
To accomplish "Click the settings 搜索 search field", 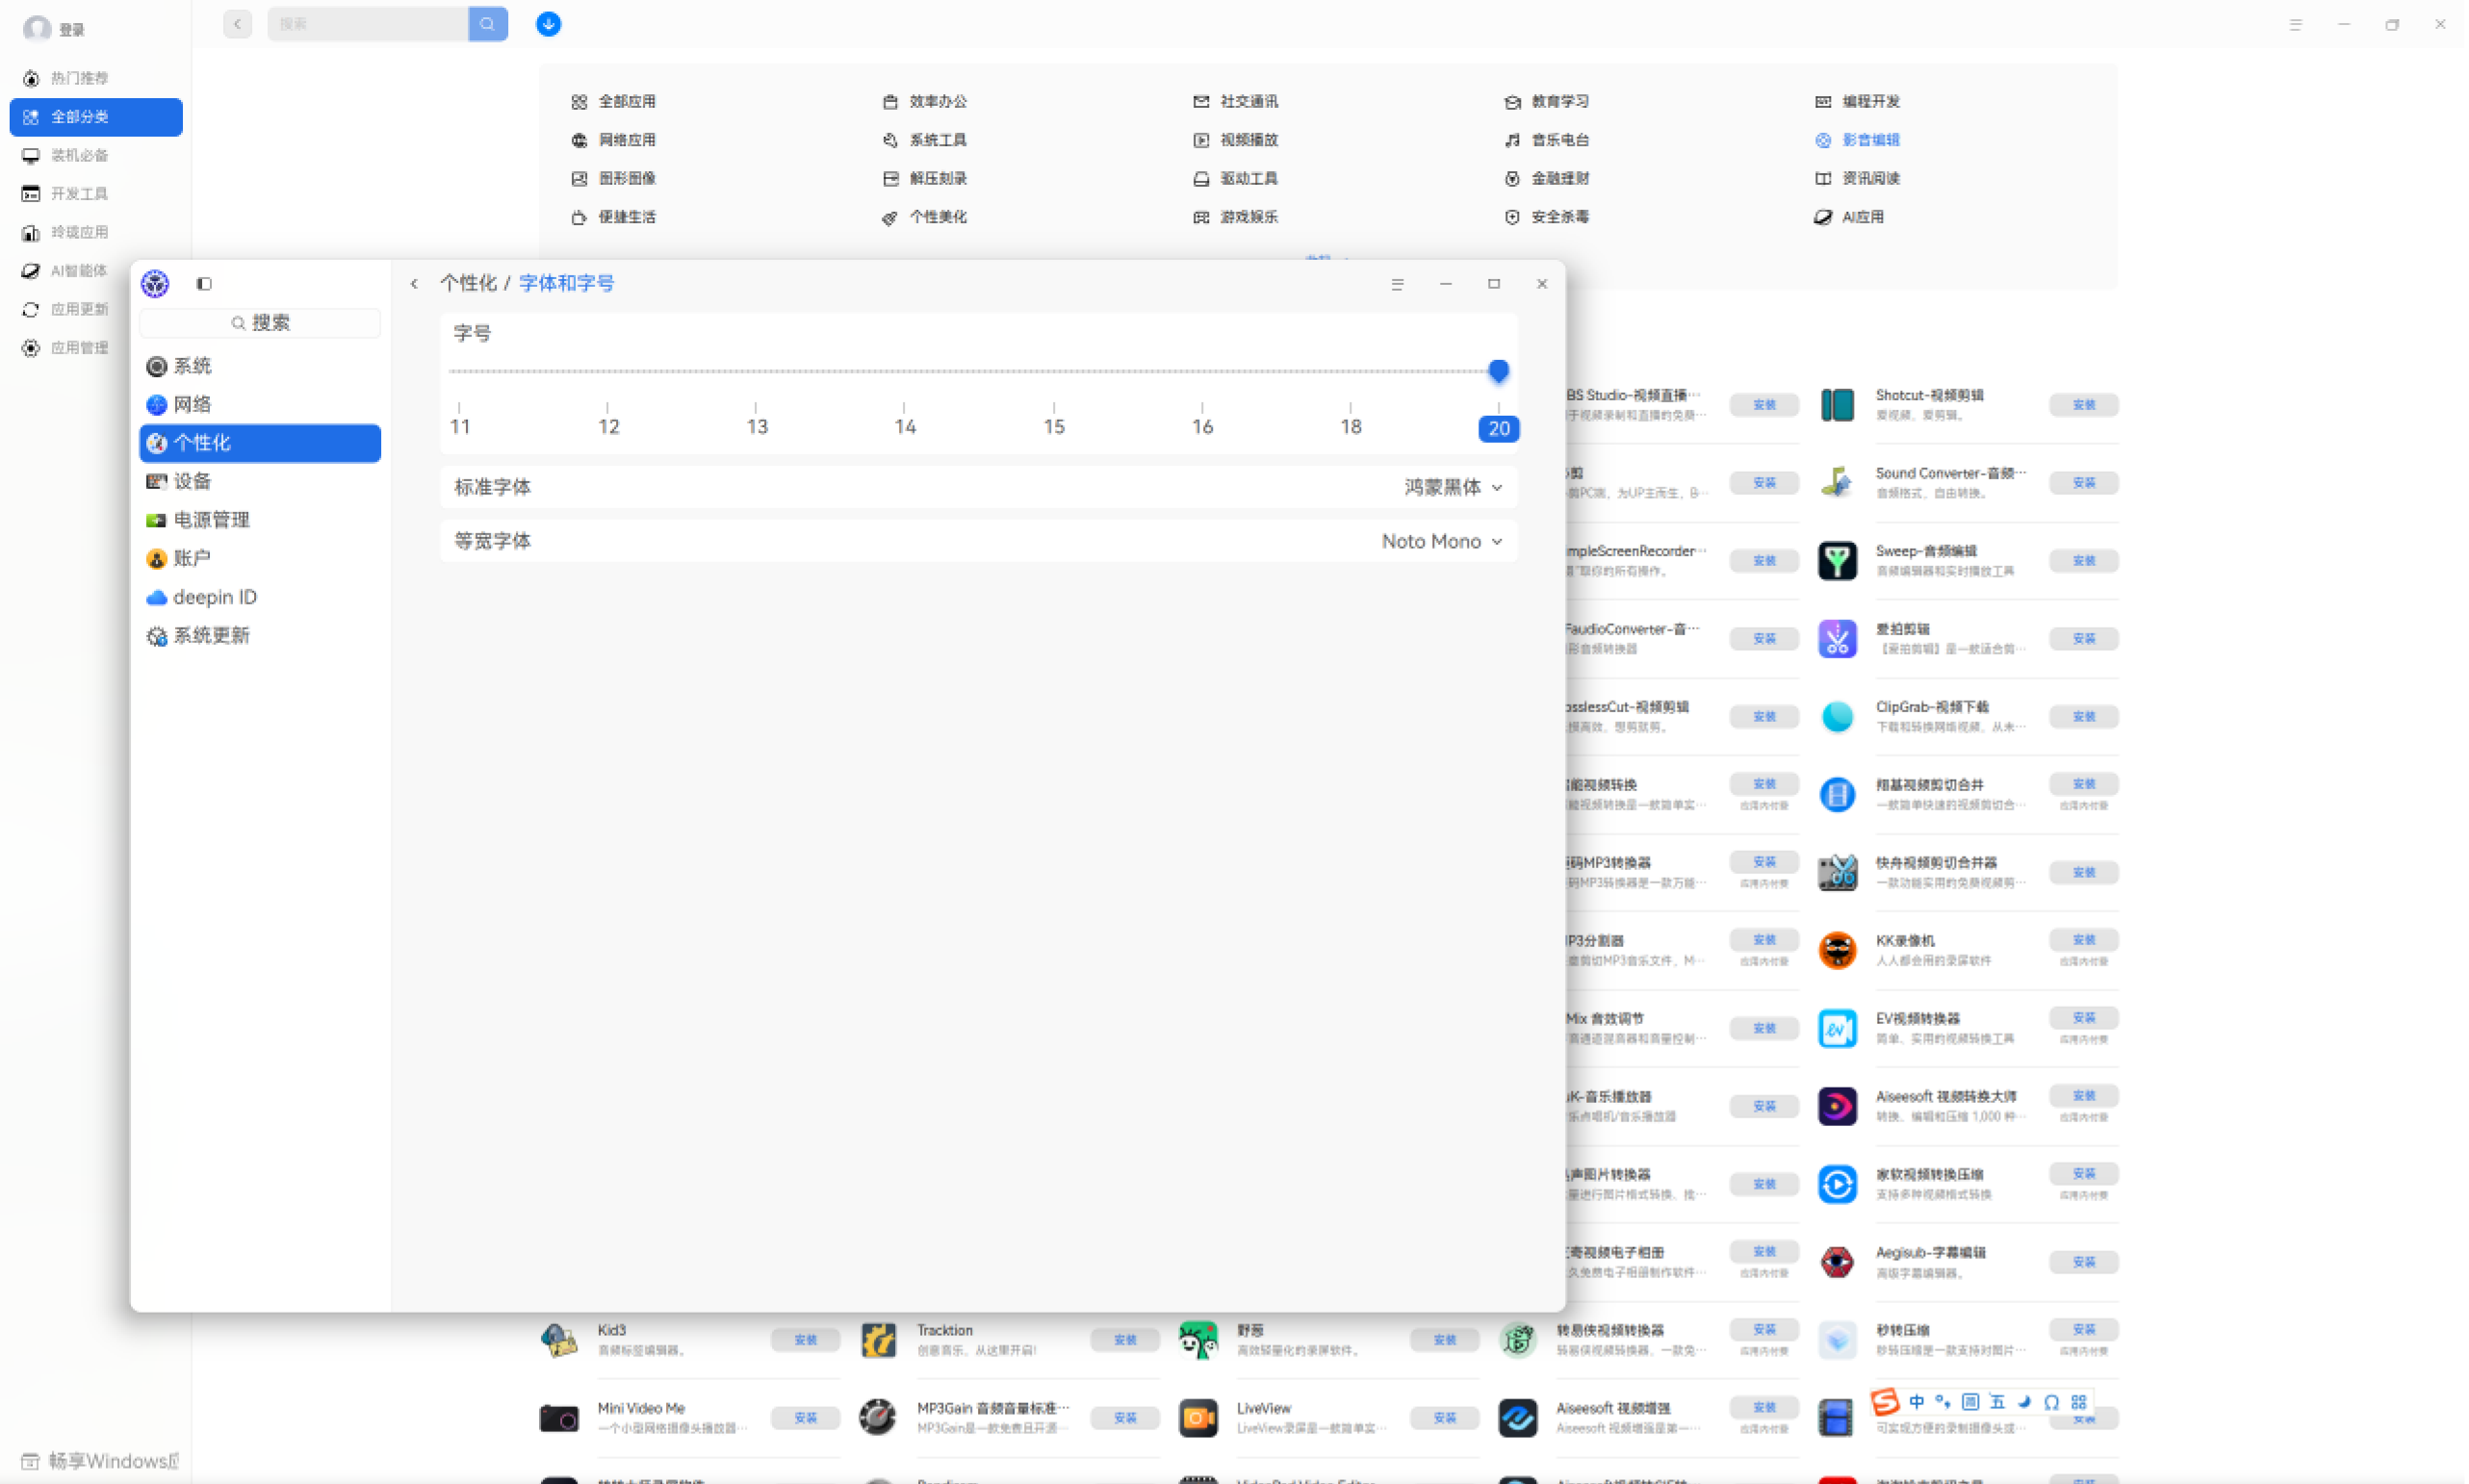I will [260, 323].
